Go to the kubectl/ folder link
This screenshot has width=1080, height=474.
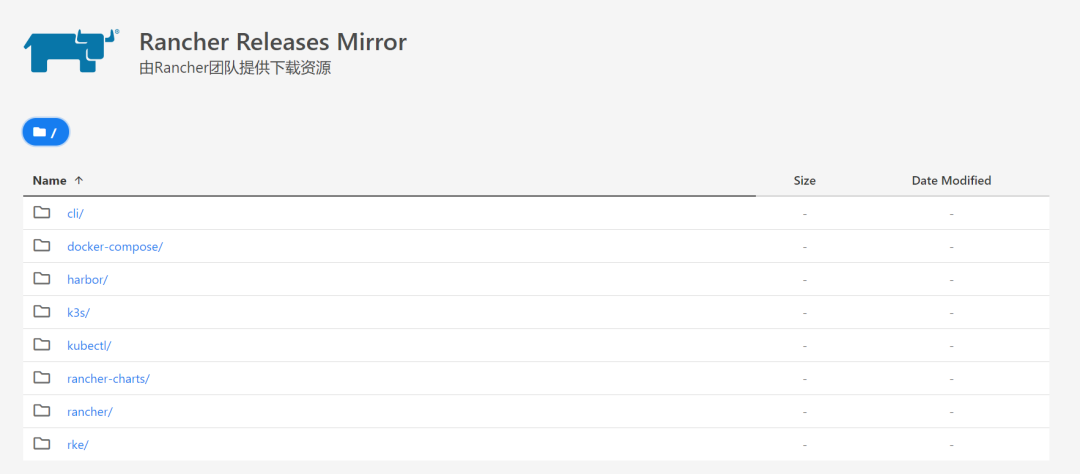(x=89, y=346)
